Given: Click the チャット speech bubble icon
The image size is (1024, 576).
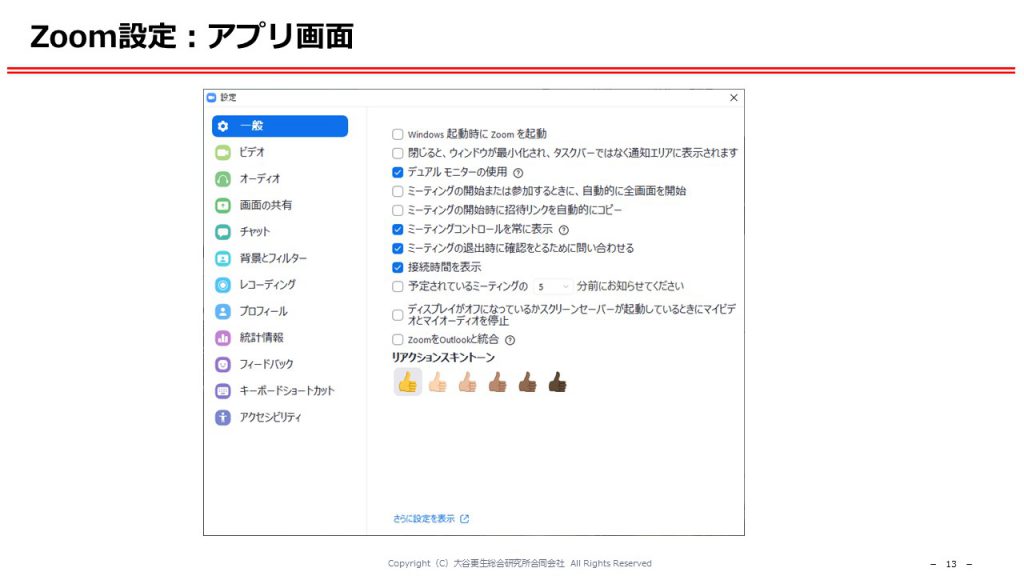Looking at the screenshot, I should (223, 232).
